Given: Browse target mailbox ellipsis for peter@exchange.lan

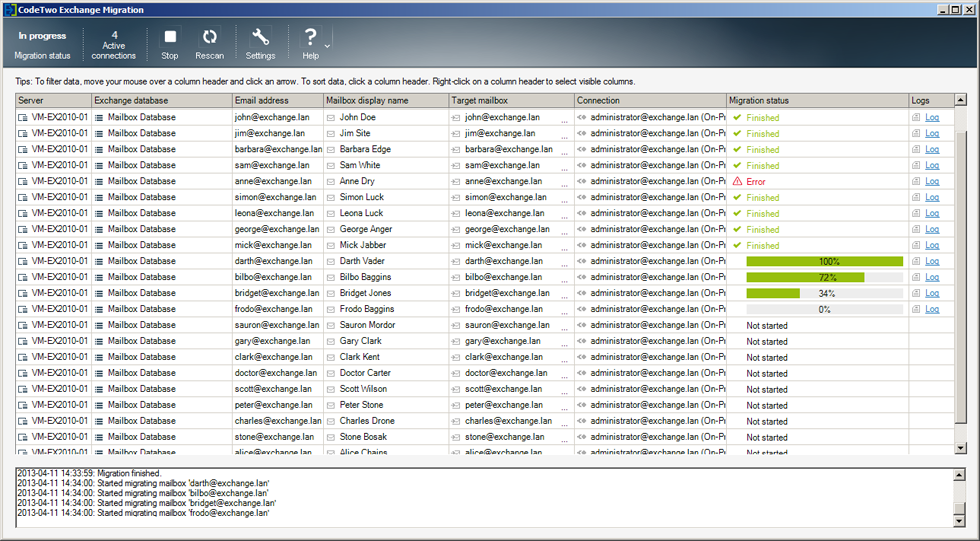Looking at the screenshot, I should (564, 409).
